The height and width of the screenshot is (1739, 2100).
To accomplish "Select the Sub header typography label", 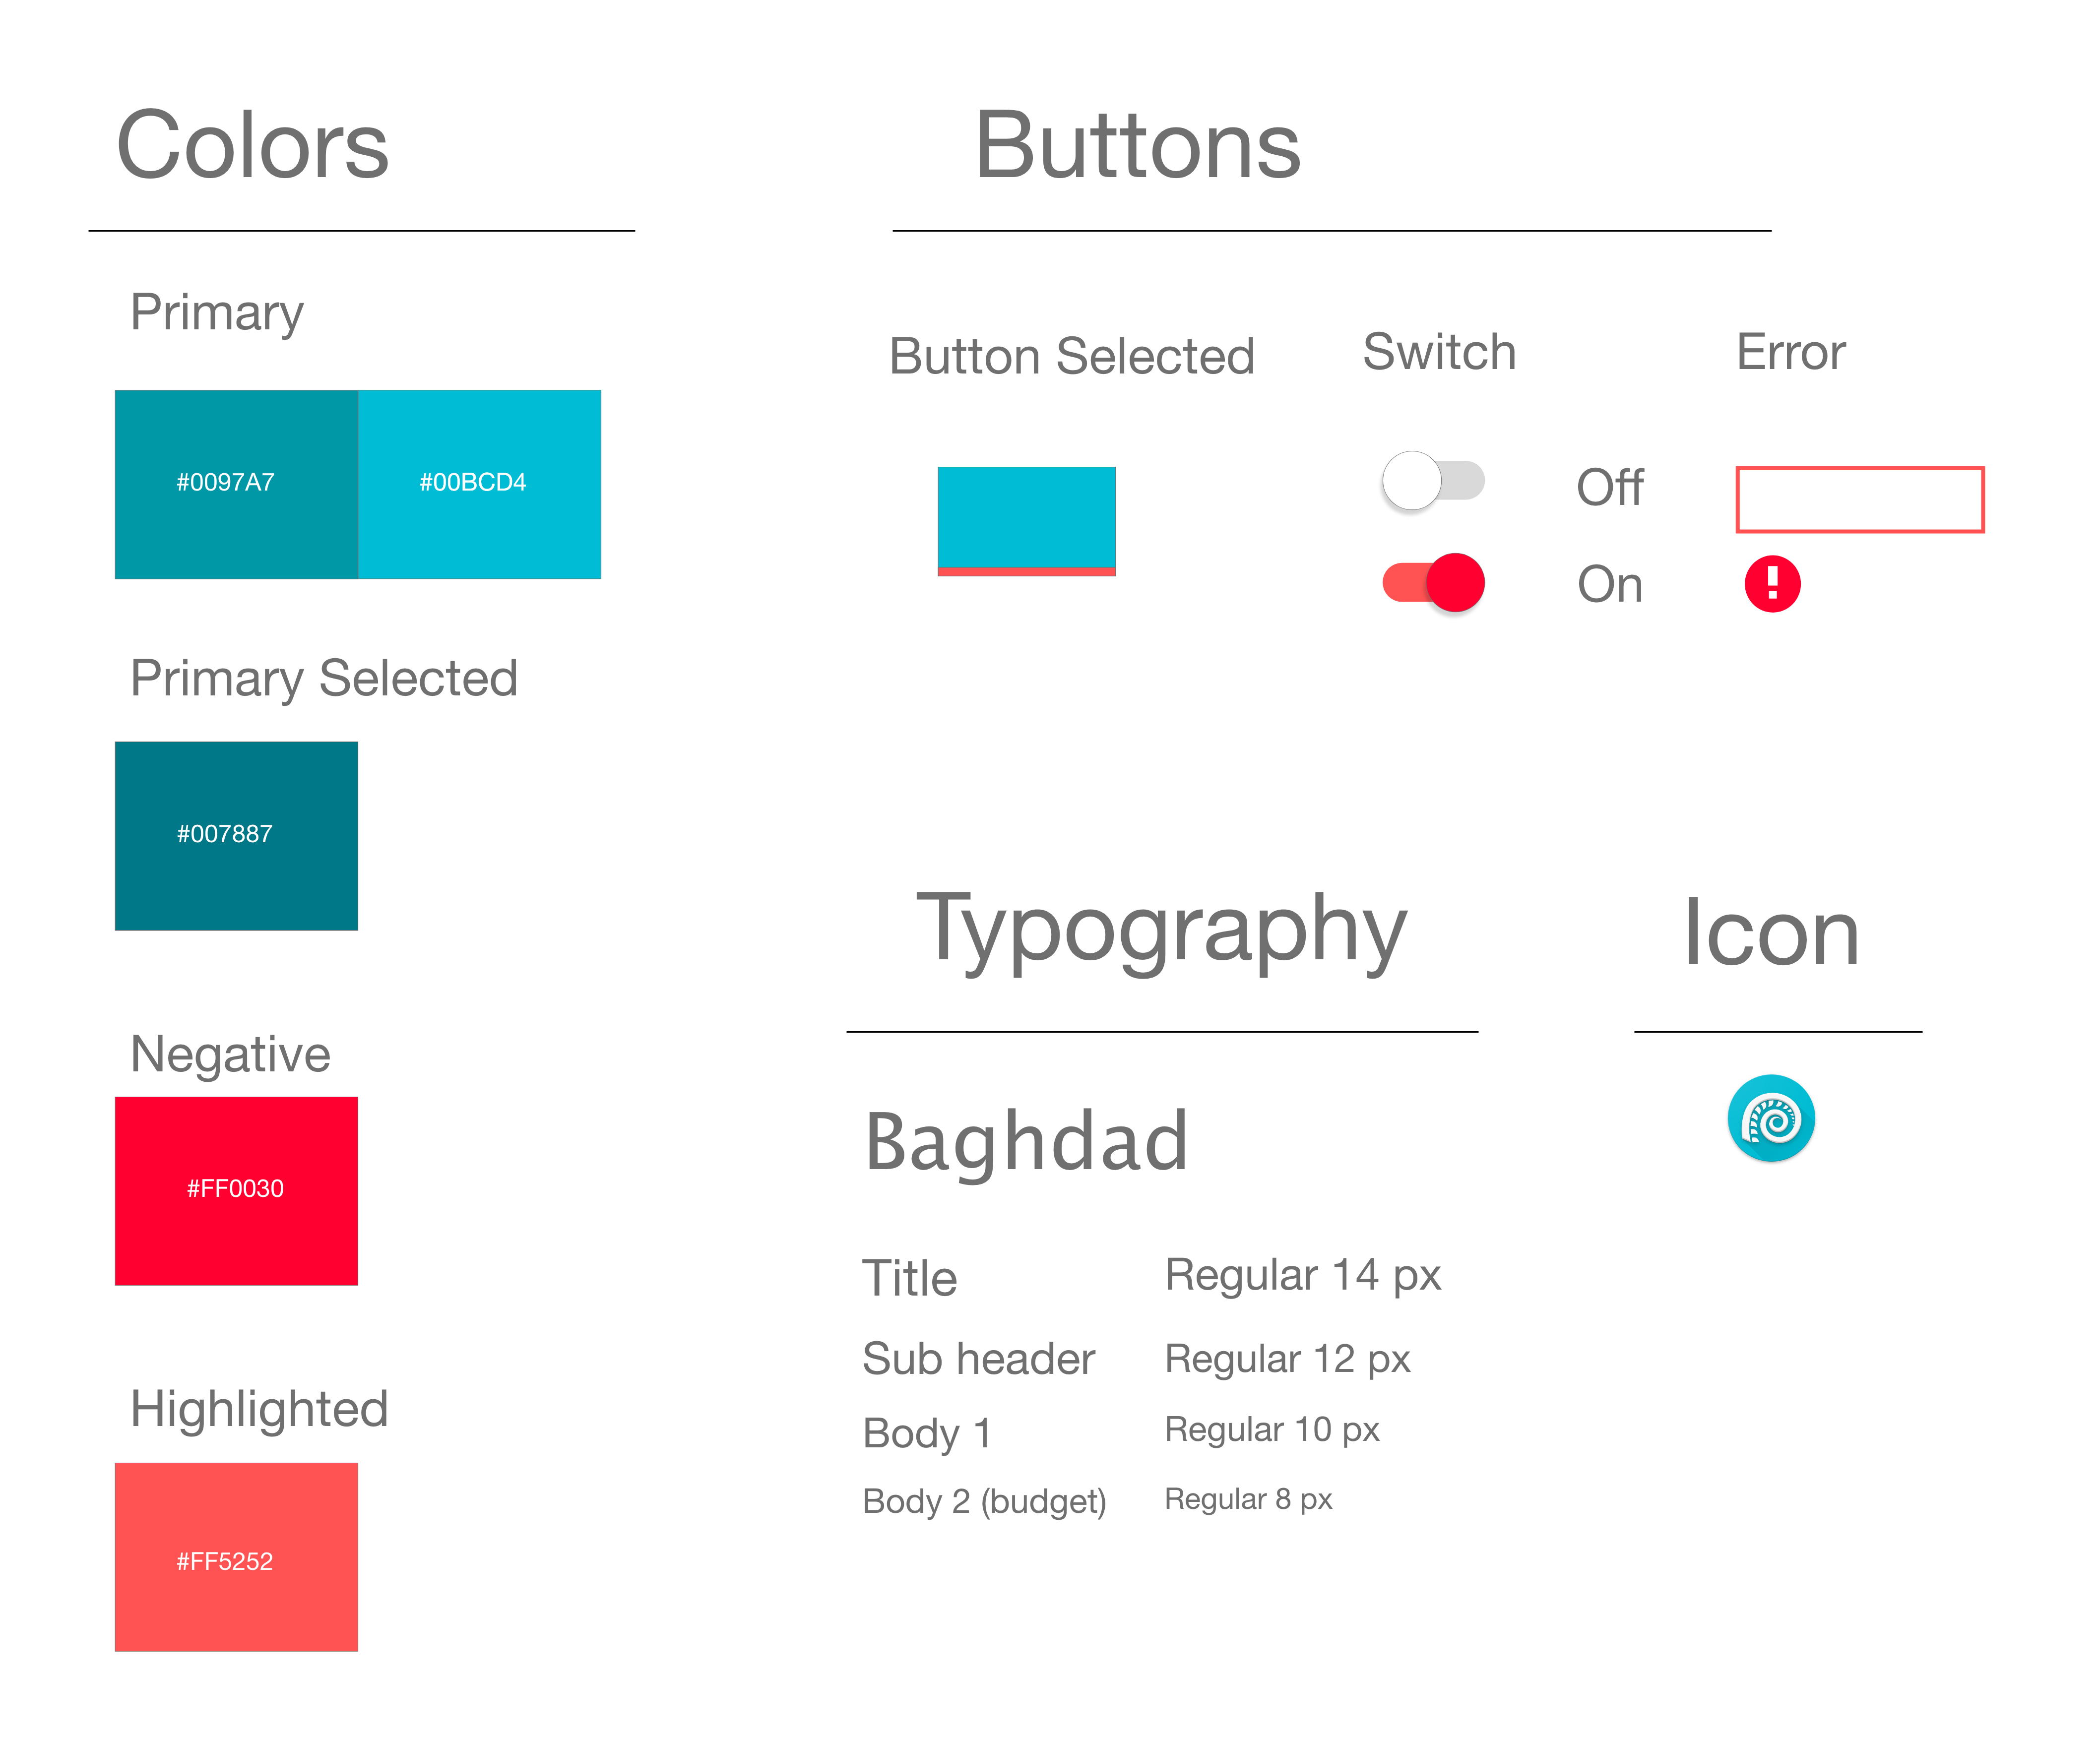I will point(978,1359).
